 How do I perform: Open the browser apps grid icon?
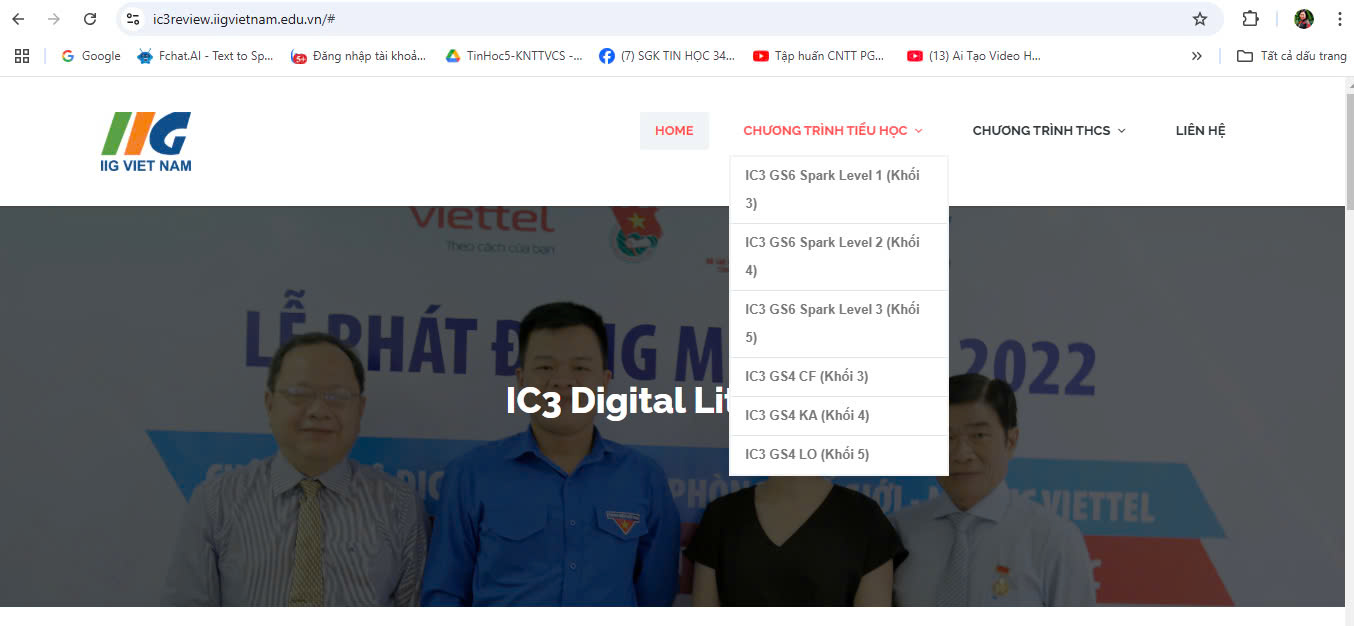pos(22,56)
